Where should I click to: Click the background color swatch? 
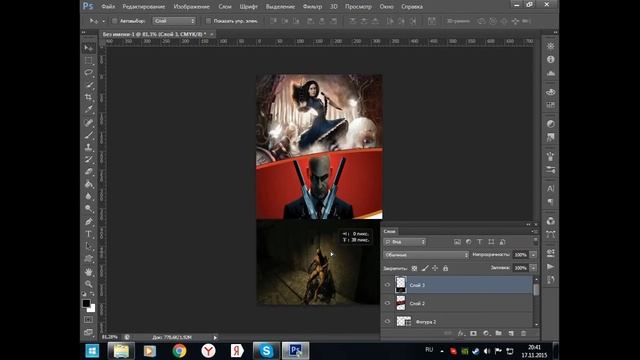tap(91, 309)
